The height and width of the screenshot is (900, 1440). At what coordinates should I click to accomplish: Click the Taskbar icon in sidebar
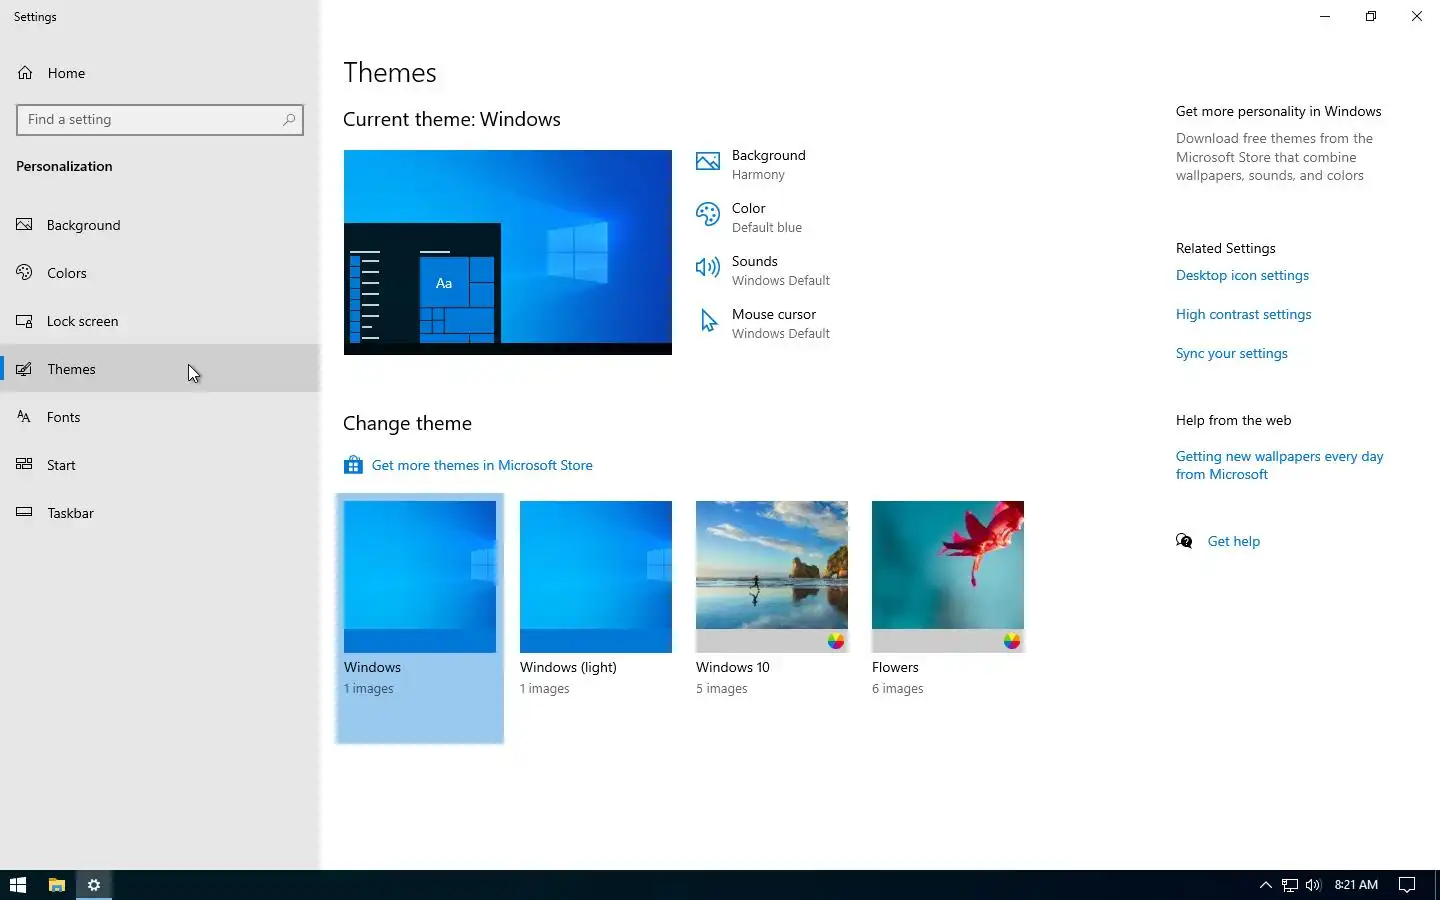point(25,513)
